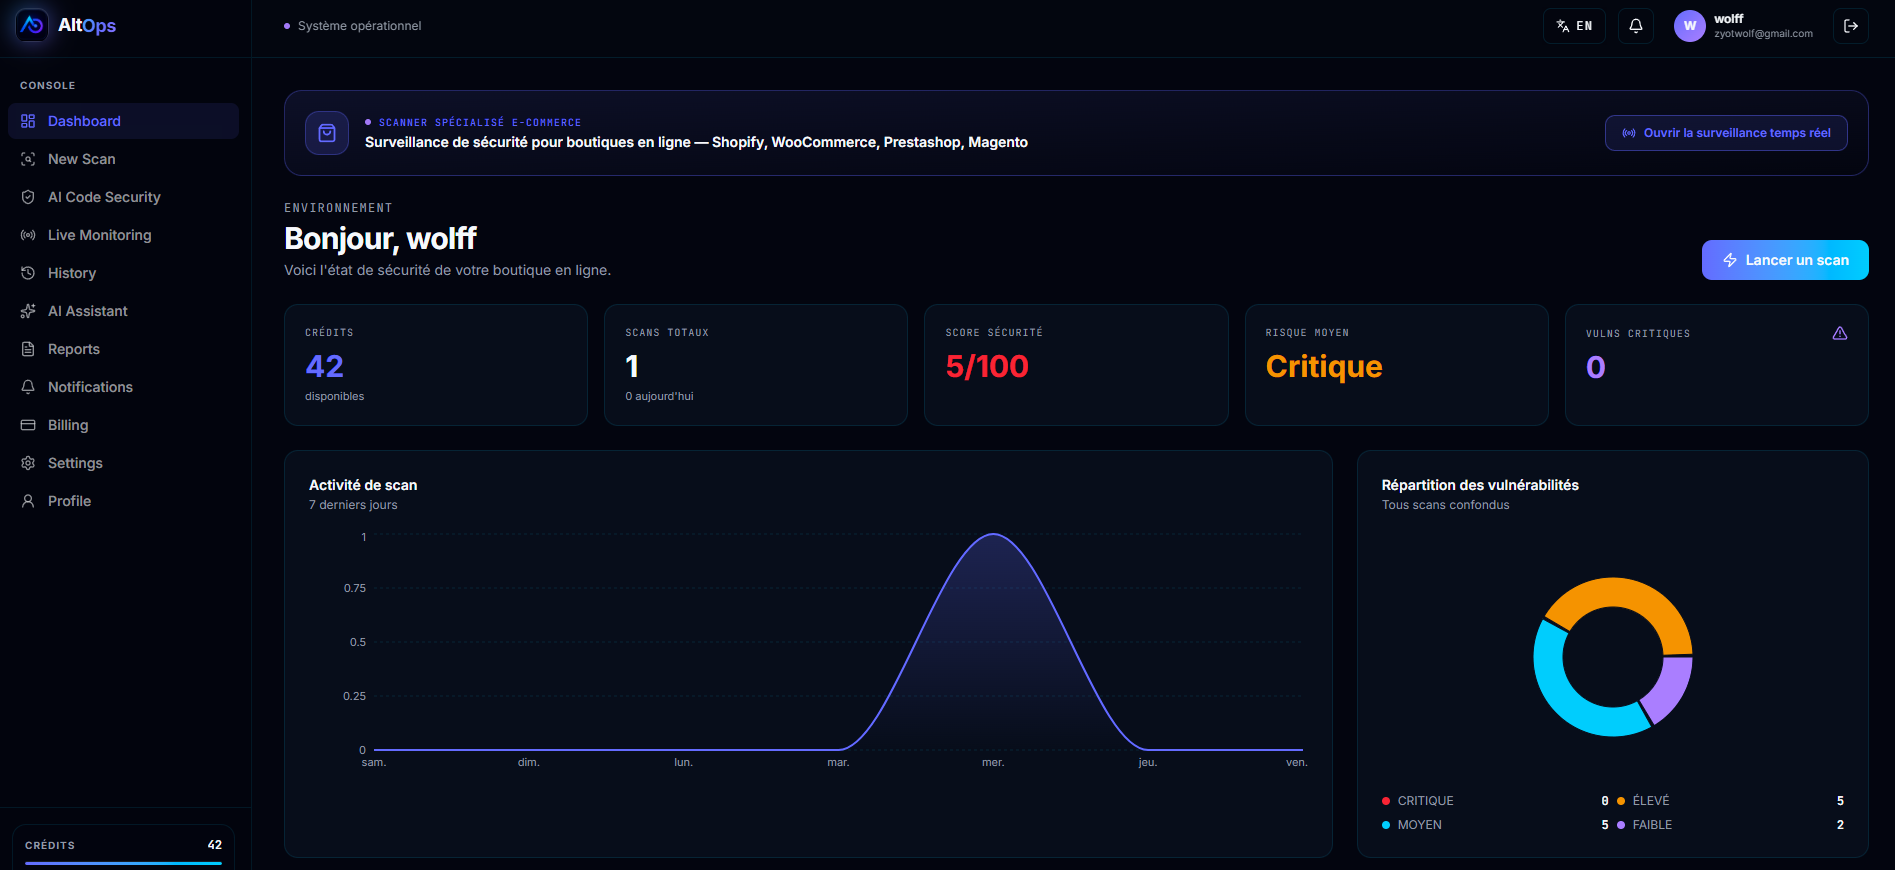Open notifications bell in top bar
This screenshot has height=870, width=1895.
point(1636,26)
